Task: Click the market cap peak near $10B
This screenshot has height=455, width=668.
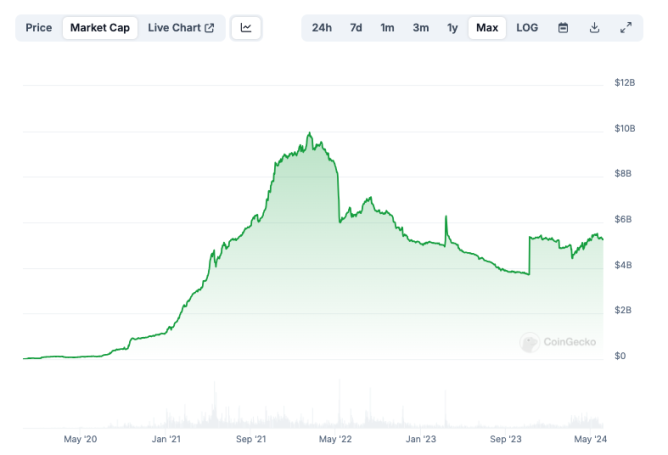Action: (x=310, y=133)
